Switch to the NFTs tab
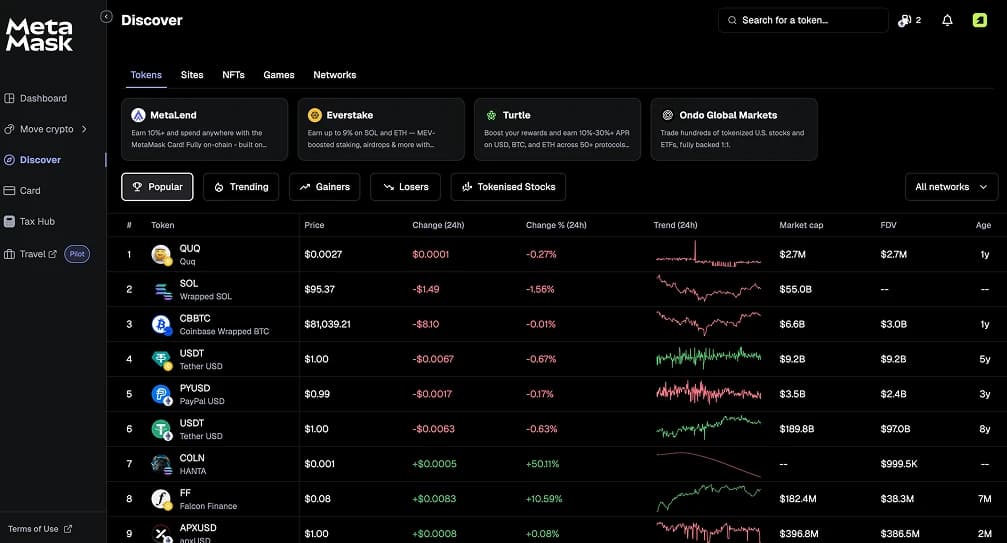The height and width of the screenshot is (543, 1007). coord(233,75)
